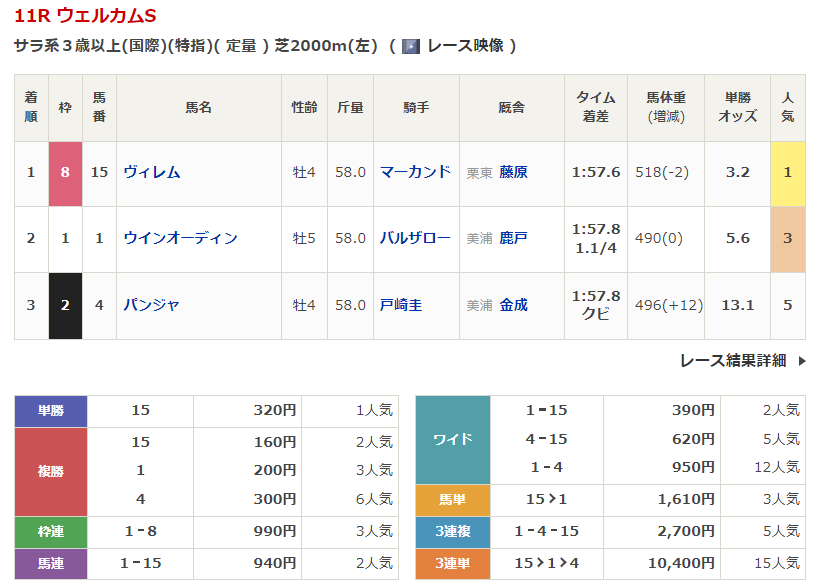Open jockey 戸崎圭 link

pyautogui.click(x=401, y=304)
